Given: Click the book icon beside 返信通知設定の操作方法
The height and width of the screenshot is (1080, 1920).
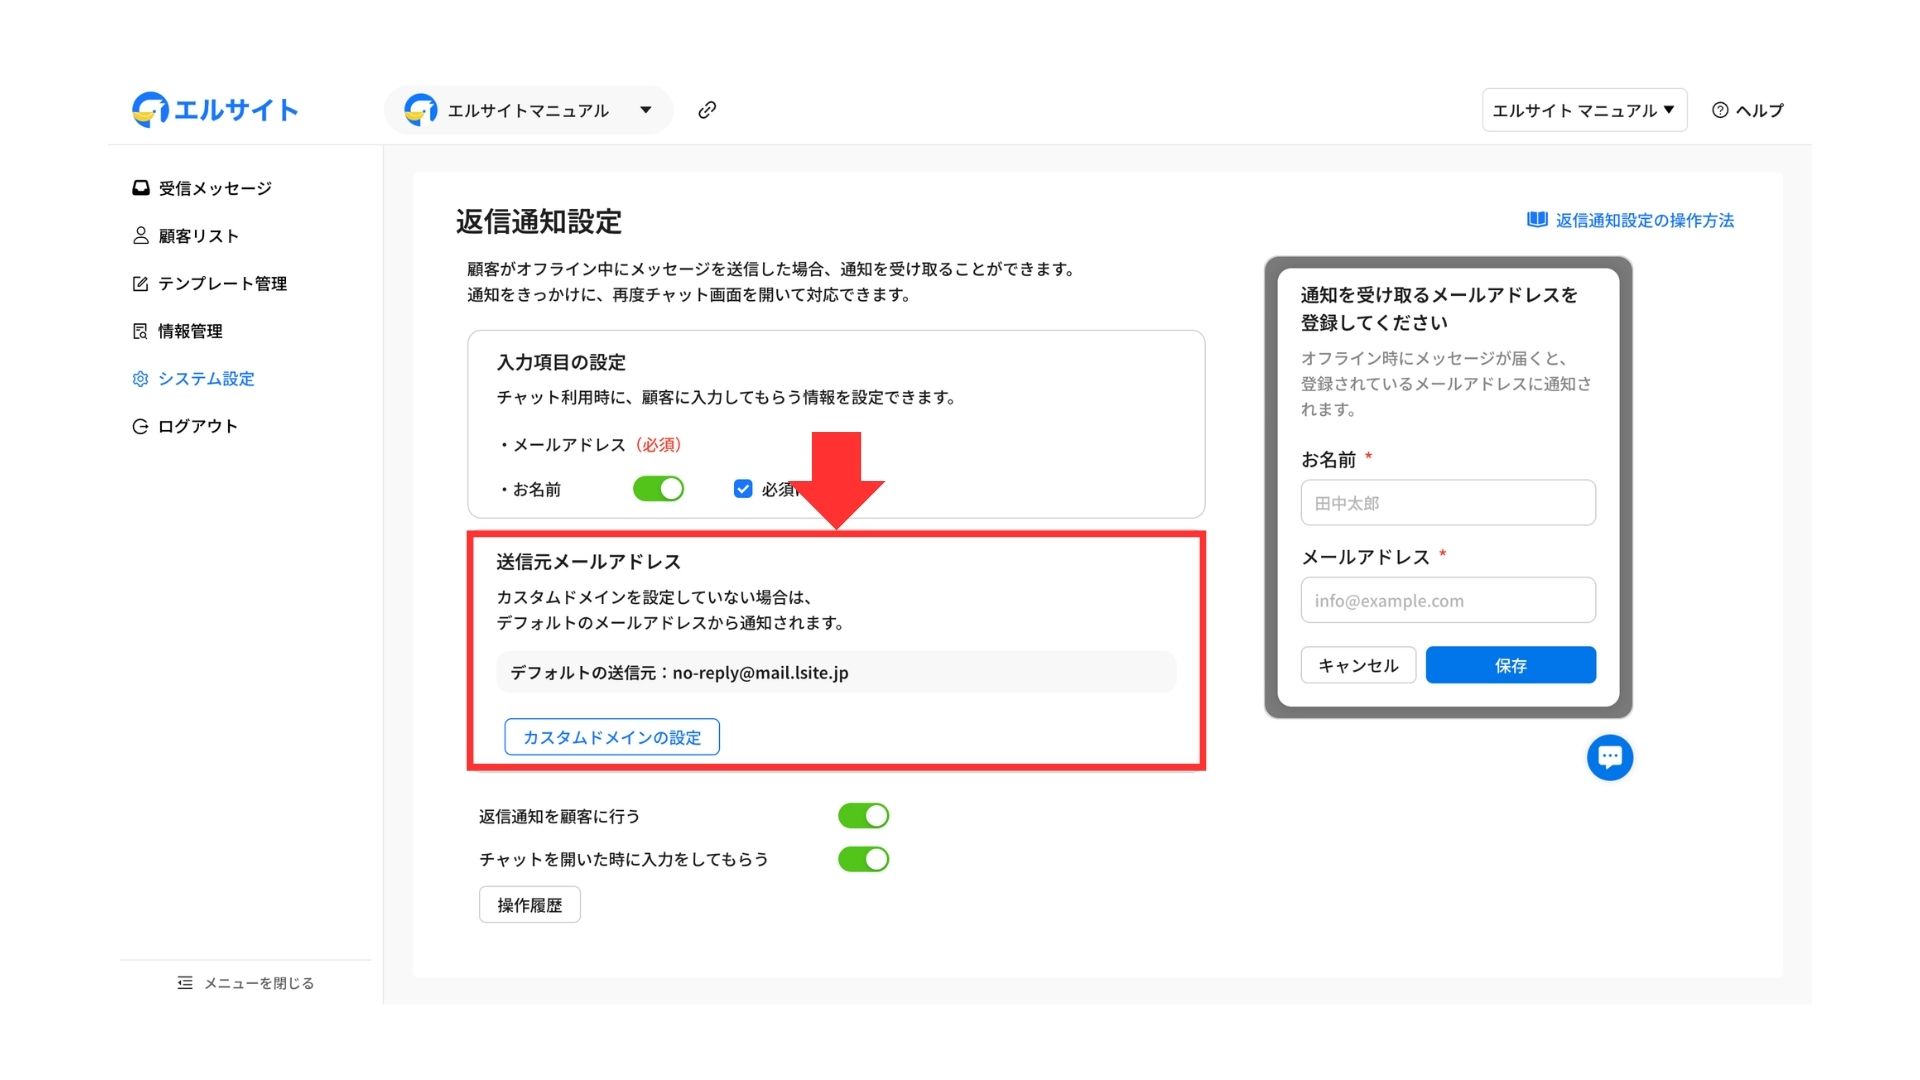Looking at the screenshot, I should pos(1537,220).
